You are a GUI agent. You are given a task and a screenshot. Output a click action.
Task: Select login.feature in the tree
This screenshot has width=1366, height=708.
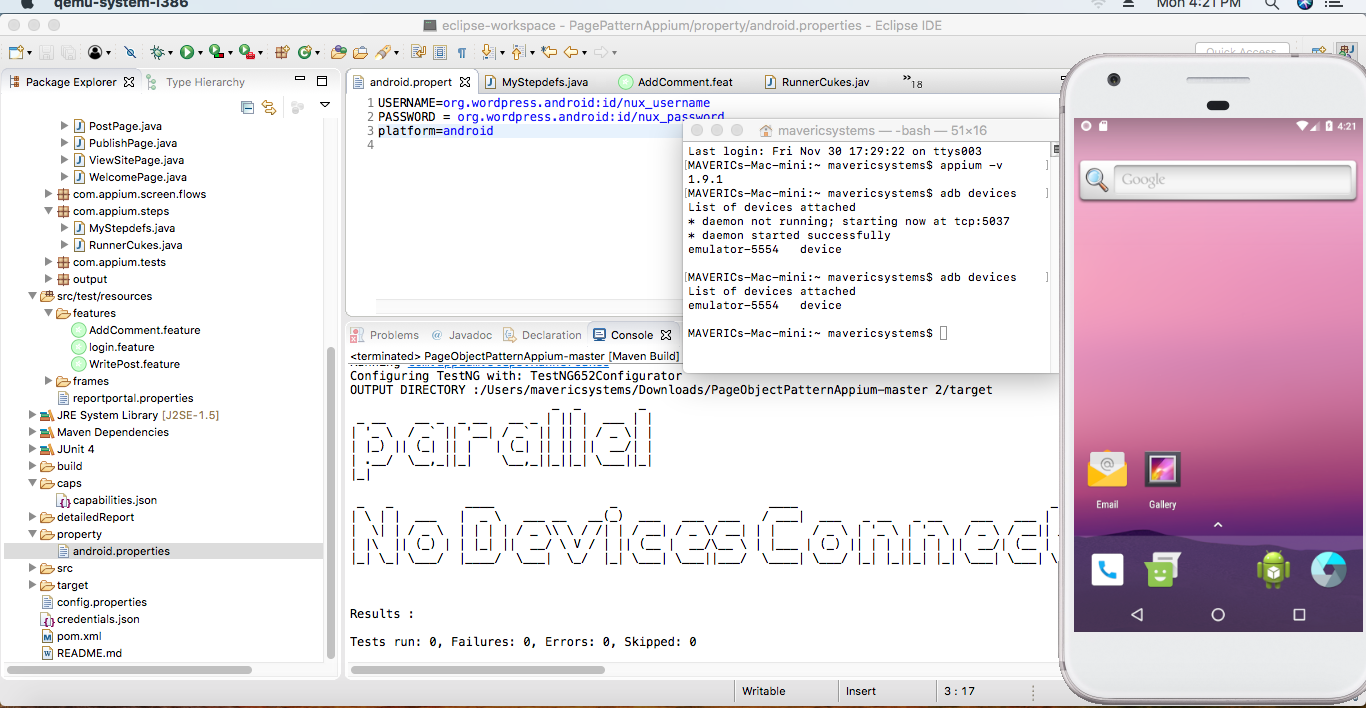[121, 347]
